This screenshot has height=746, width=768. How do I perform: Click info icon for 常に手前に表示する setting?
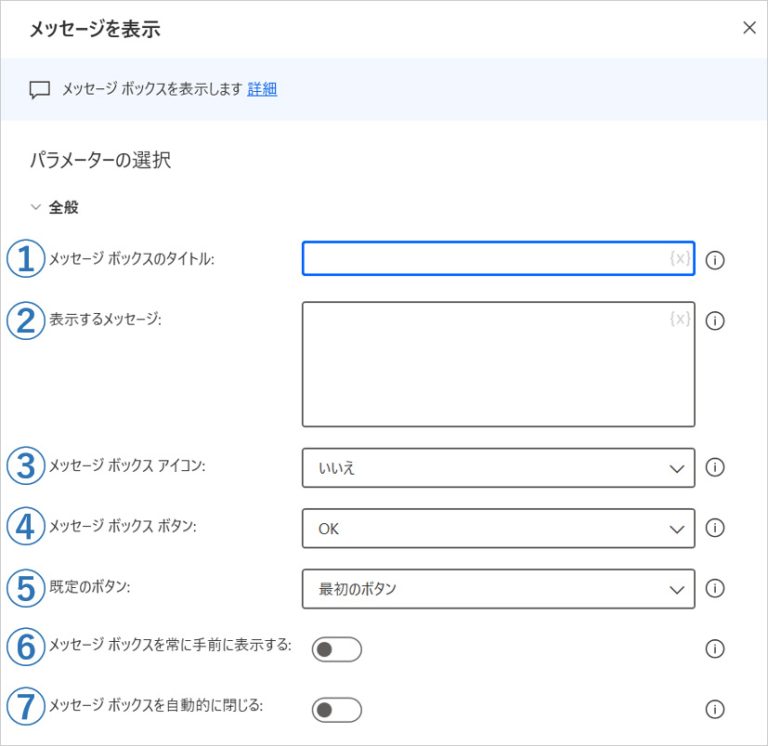pos(715,649)
